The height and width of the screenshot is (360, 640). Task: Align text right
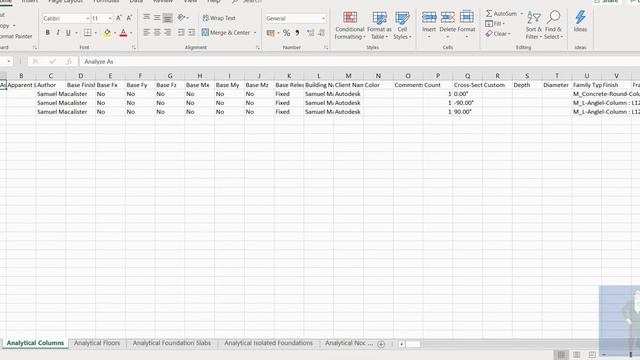click(x=167, y=32)
